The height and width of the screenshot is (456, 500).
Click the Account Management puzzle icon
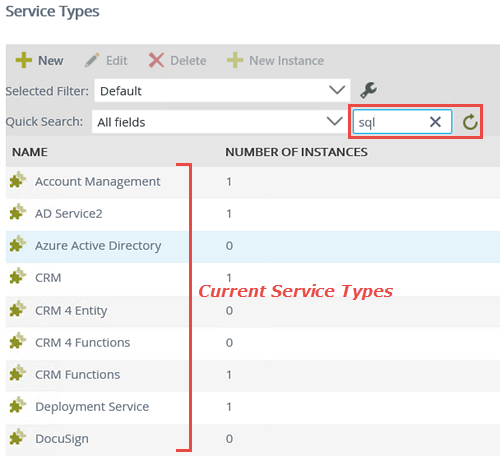(x=18, y=180)
